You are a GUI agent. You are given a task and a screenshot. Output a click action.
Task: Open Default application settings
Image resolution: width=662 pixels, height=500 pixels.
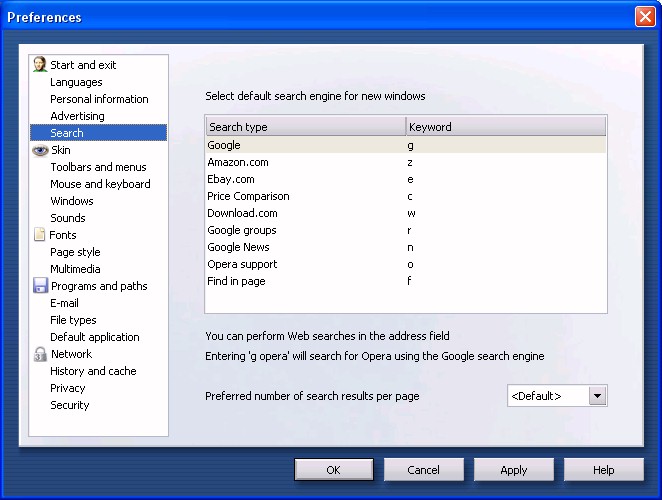click(95, 337)
